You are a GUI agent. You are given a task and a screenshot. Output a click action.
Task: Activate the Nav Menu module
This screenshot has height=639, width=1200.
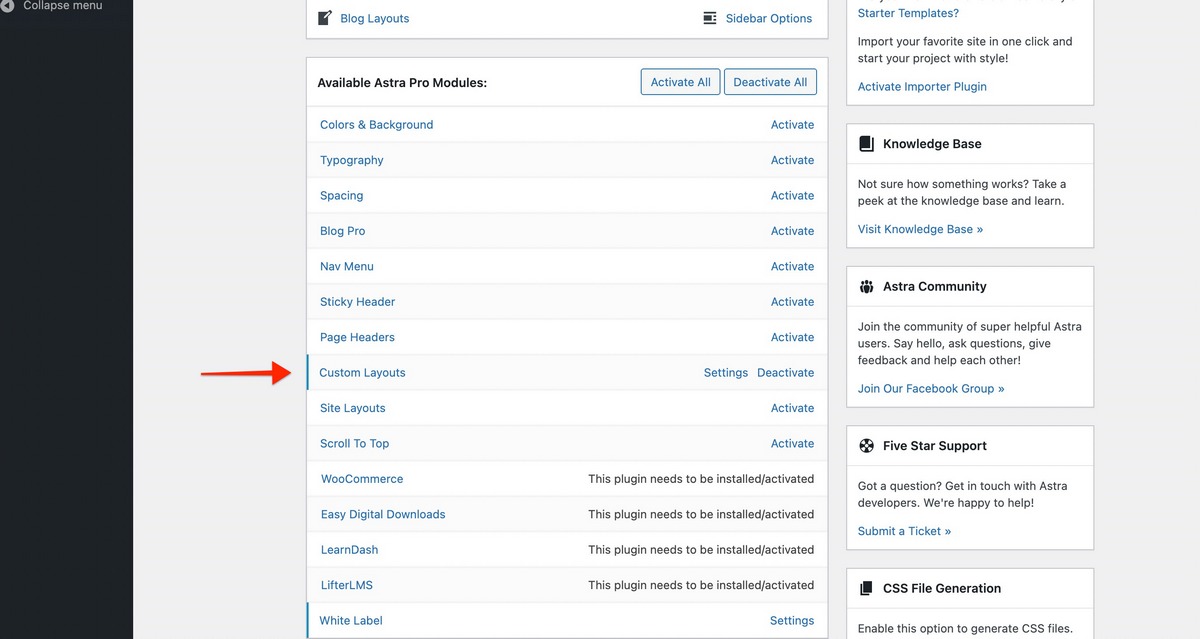(x=792, y=267)
